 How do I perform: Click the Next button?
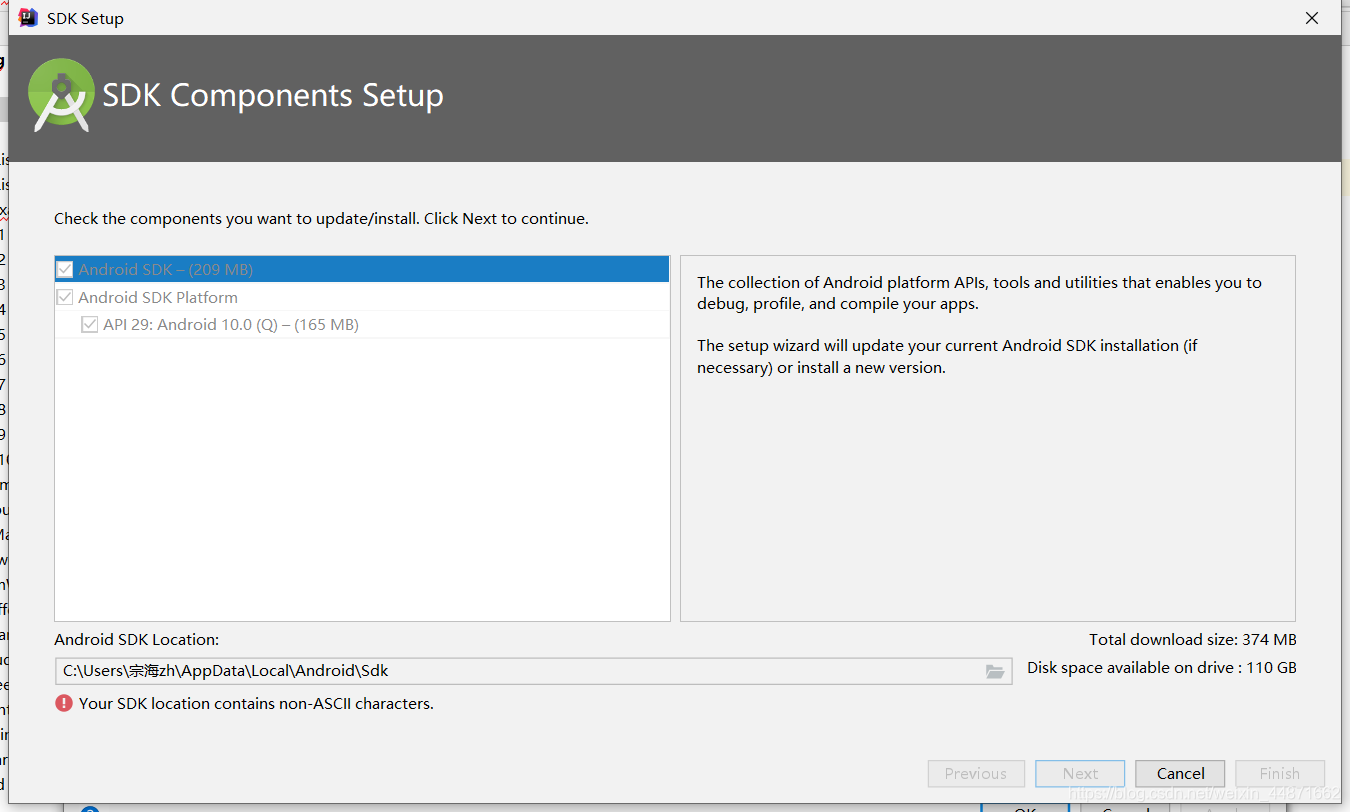pyautogui.click(x=1080, y=773)
